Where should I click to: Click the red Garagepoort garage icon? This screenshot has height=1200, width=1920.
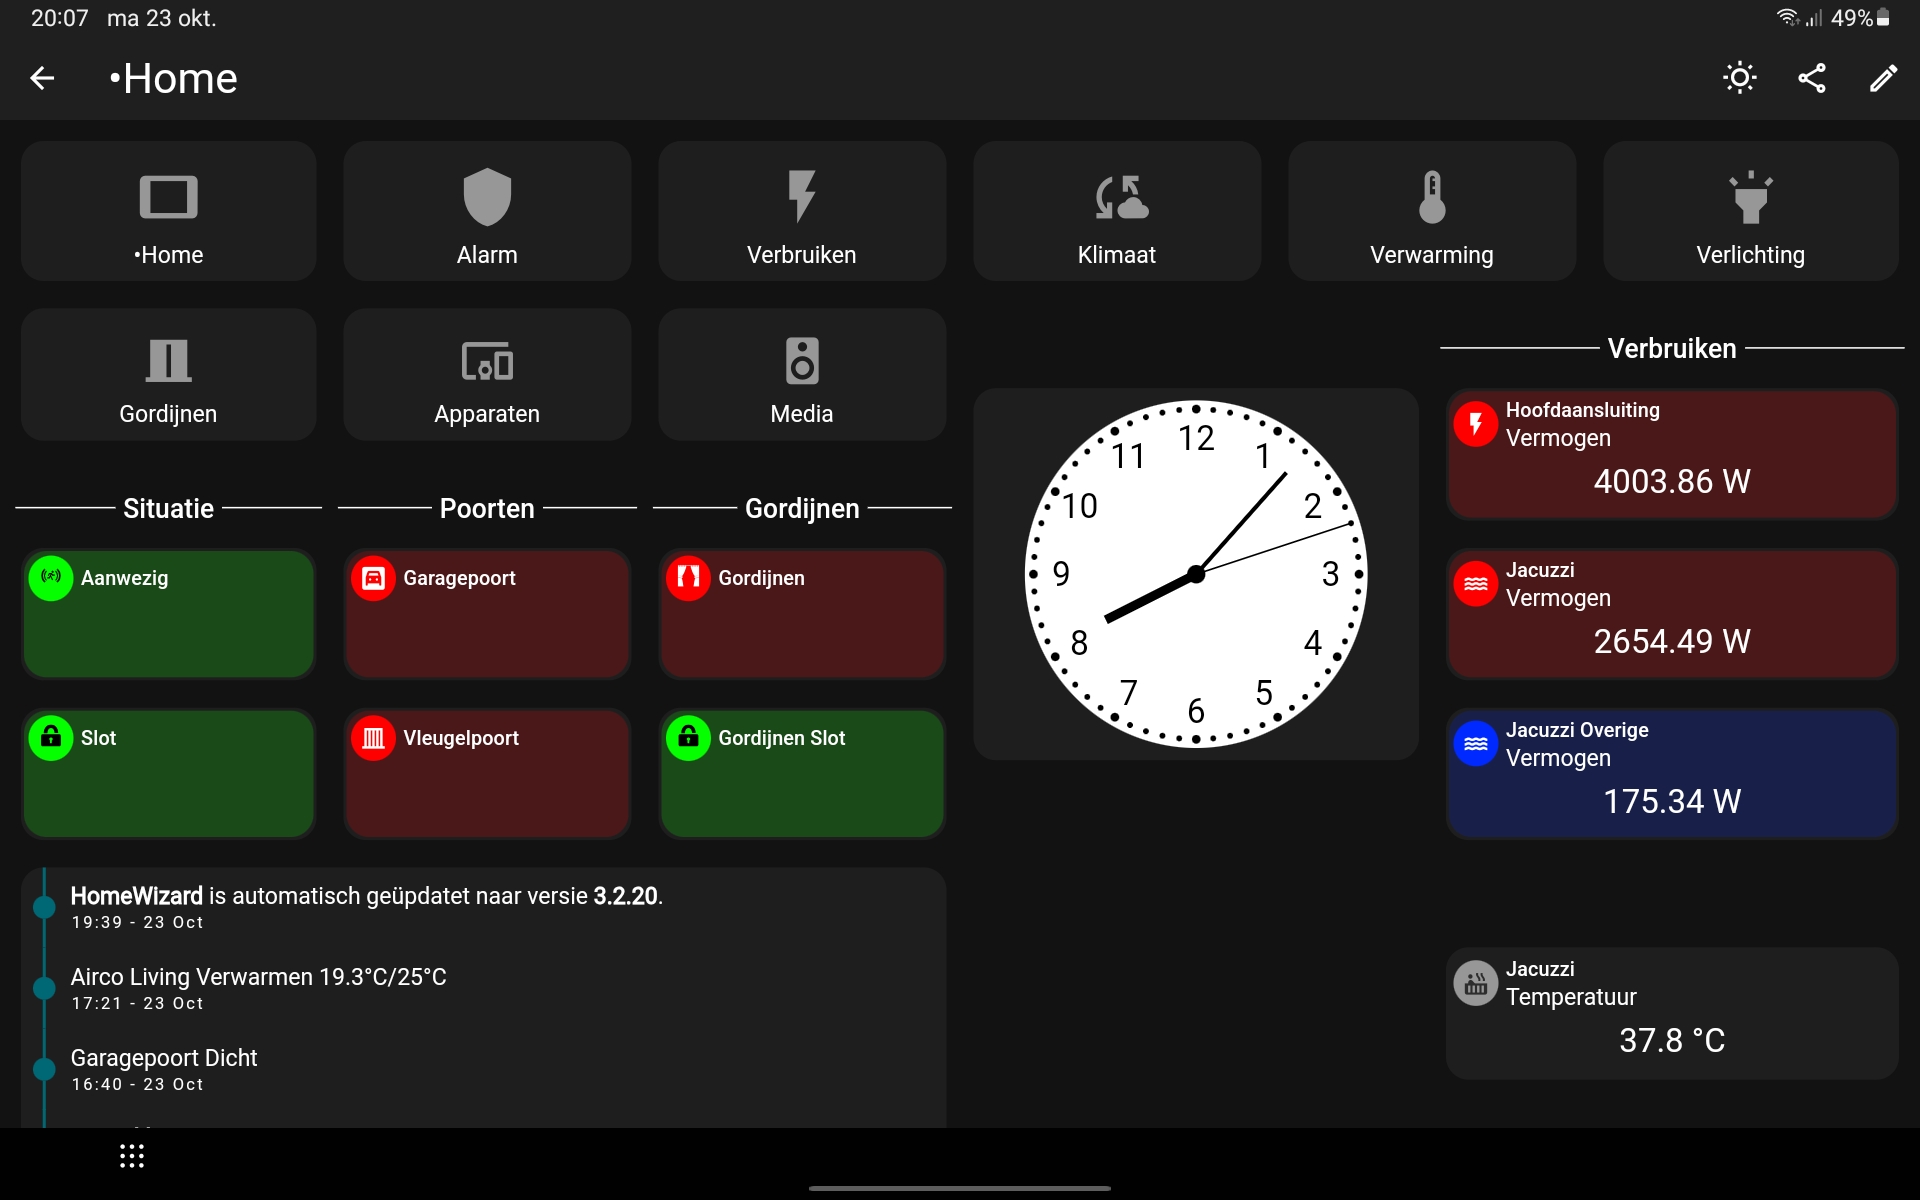pyautogui.click(x=373, y=578)
